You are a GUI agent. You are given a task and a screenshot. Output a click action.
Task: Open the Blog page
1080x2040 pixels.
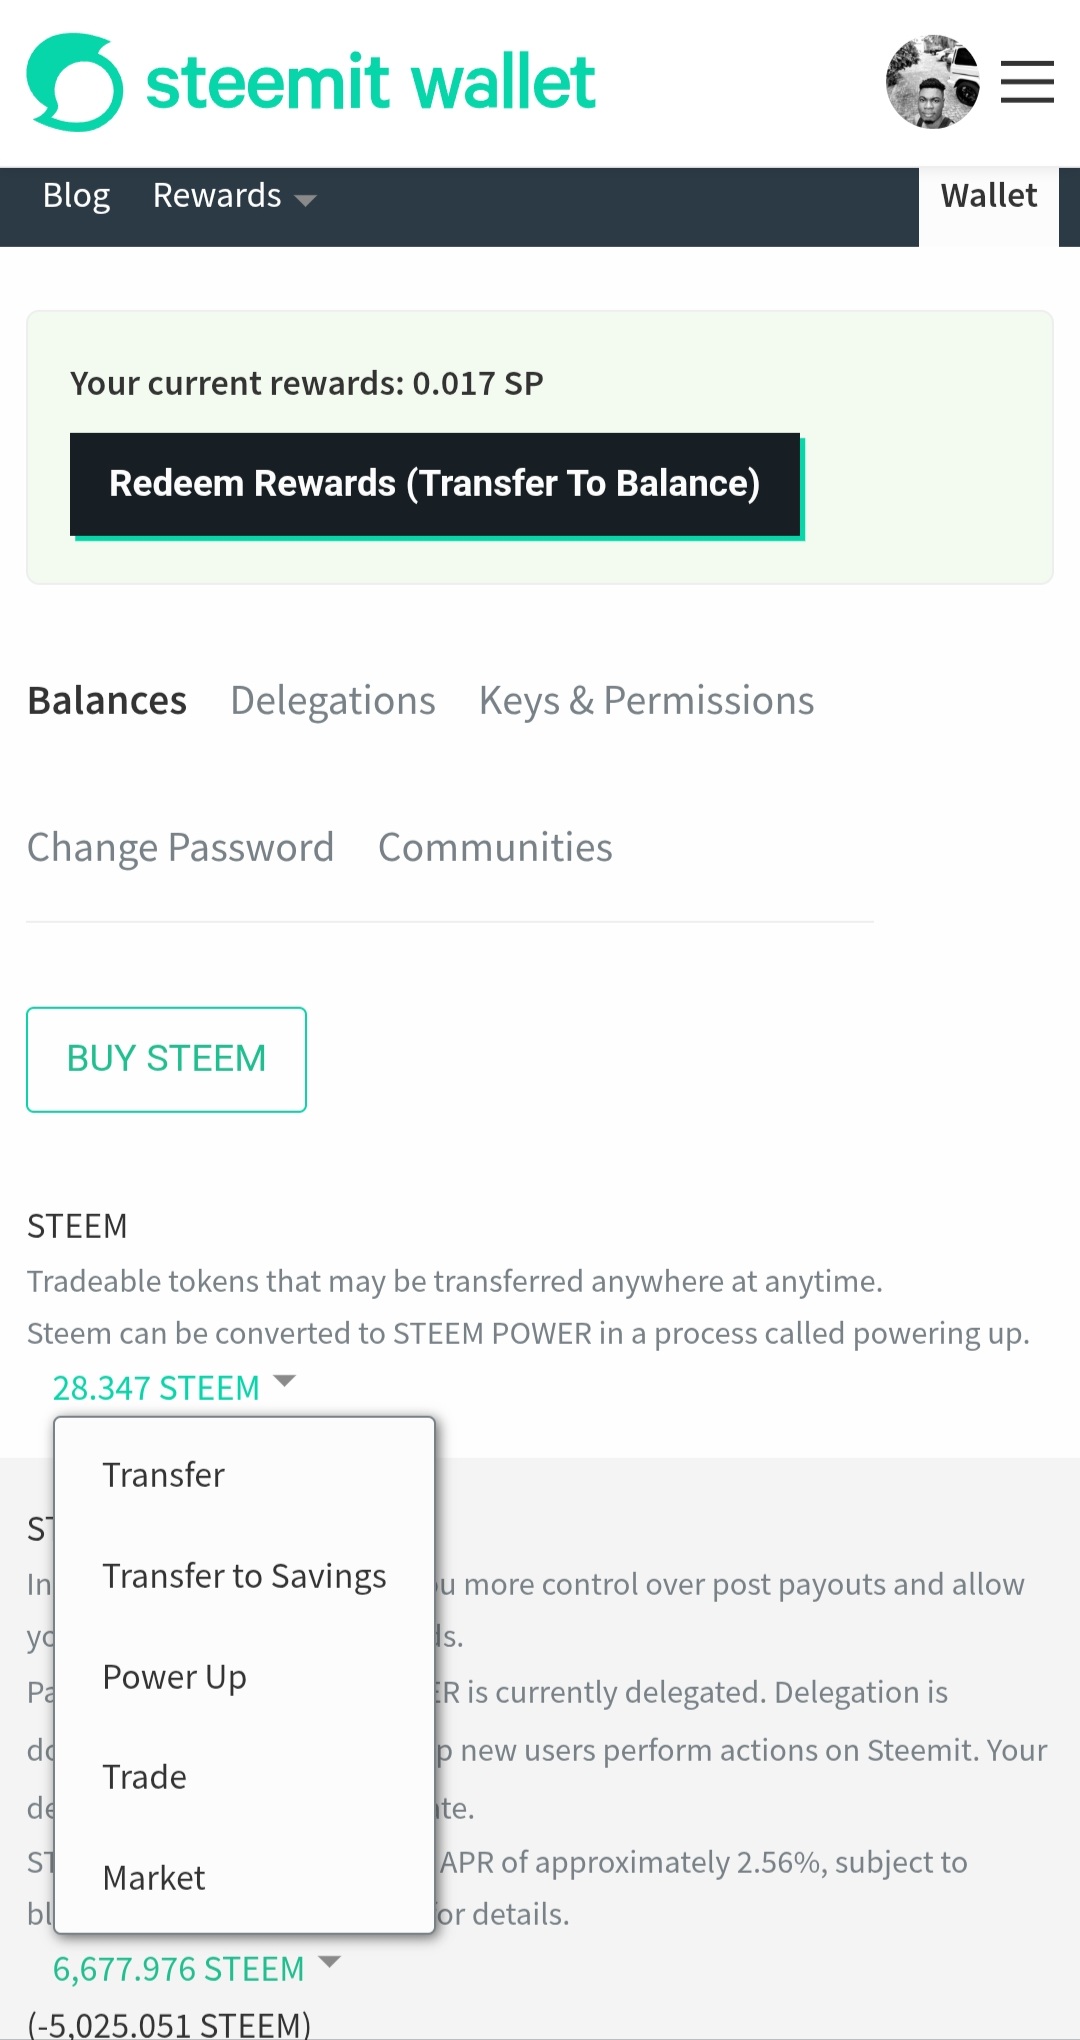pyautogui.click(x=76, y=196)
